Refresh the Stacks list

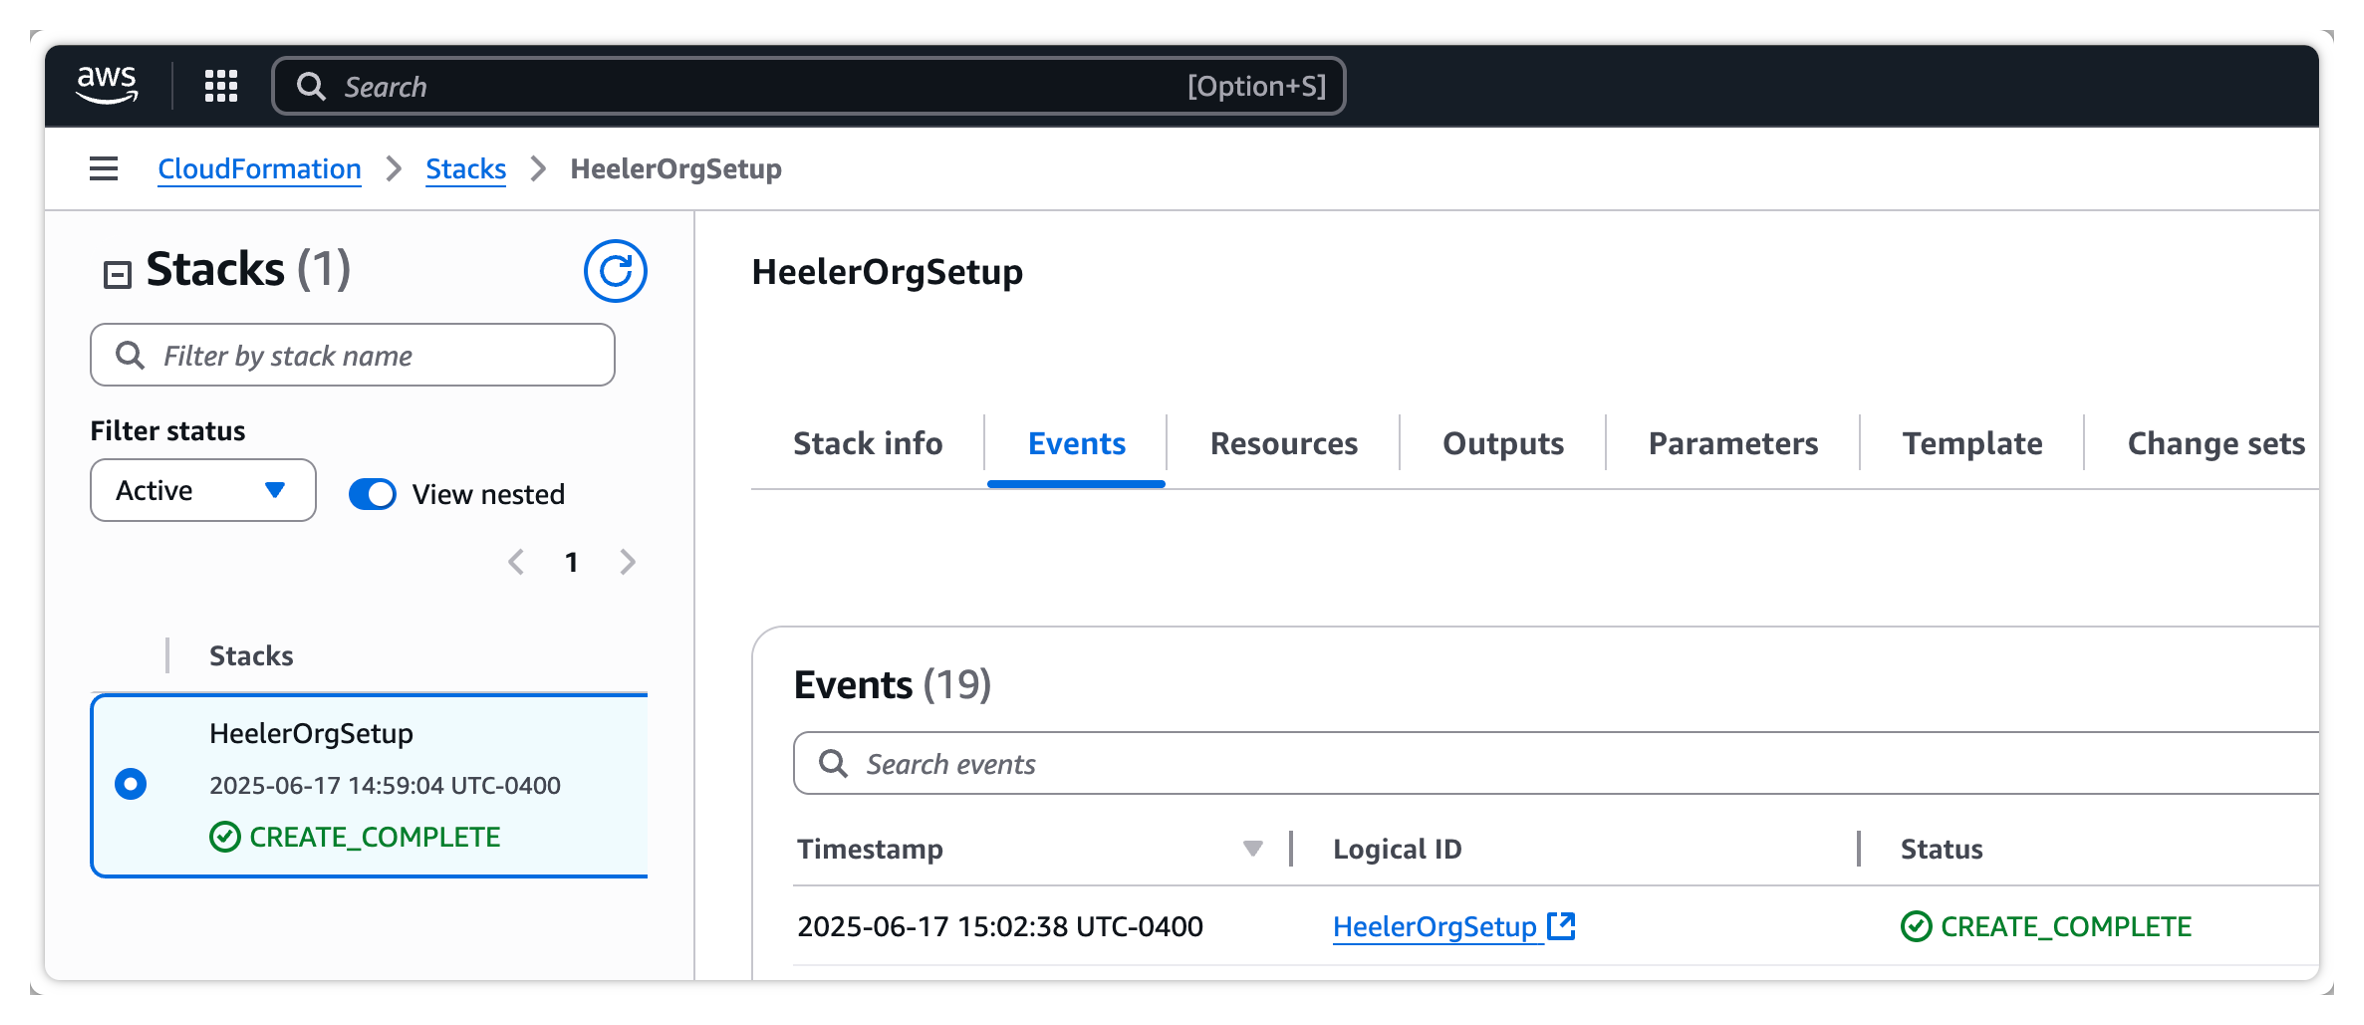[615, 271]
